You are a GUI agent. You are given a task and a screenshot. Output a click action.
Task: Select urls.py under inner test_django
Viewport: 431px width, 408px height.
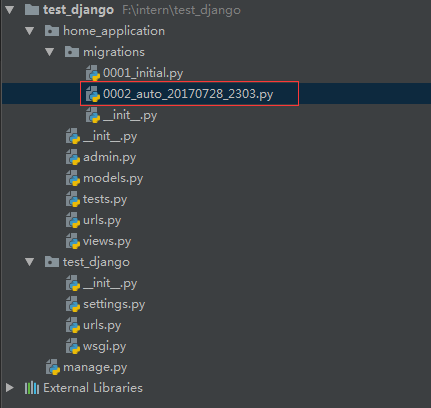[102, 325]
